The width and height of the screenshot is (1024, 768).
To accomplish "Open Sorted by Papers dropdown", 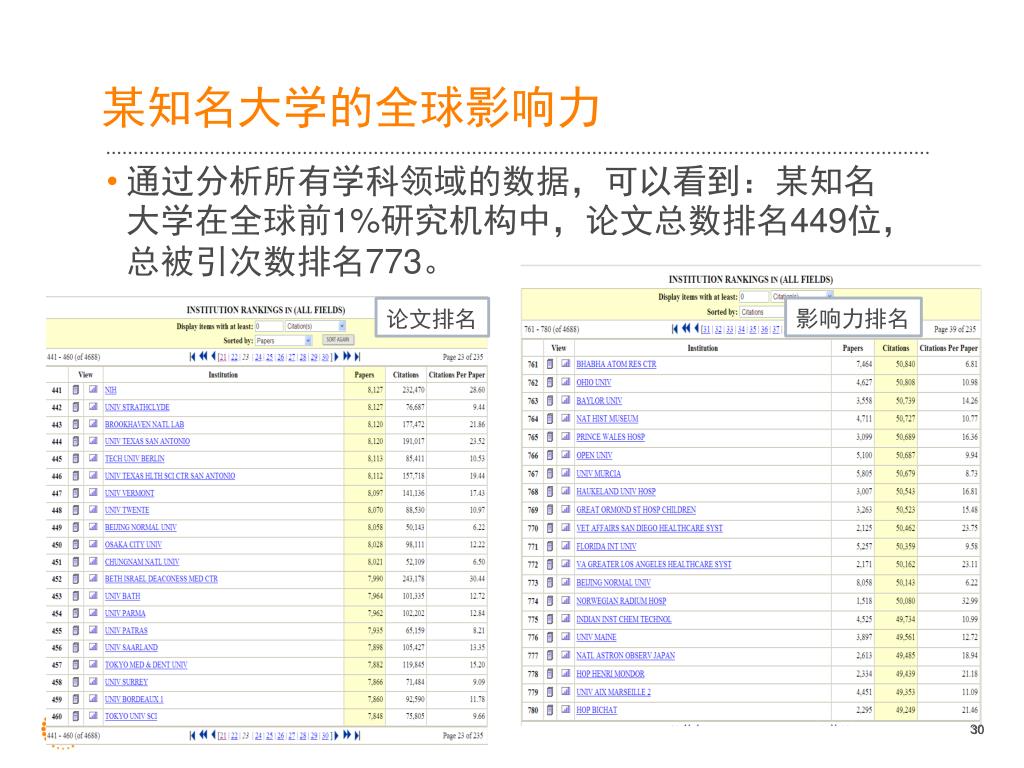I will pyautogui.click(x=283, y=340).
